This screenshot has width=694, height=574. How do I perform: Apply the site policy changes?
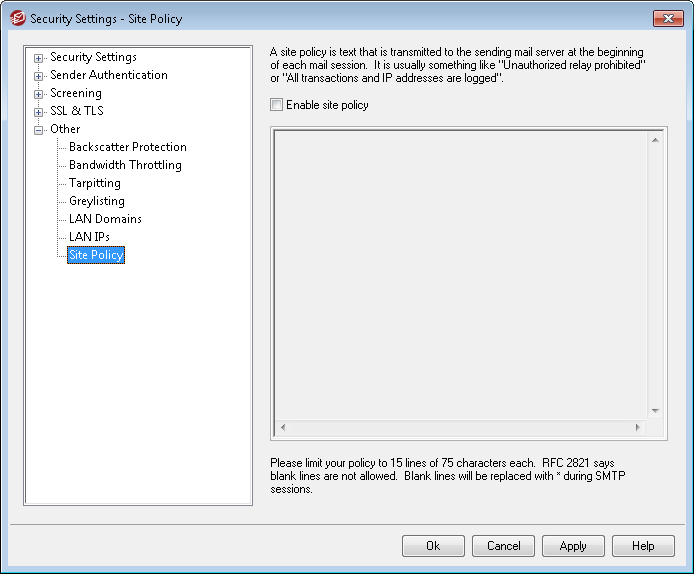pyautogui.click(x=573, y=546)
